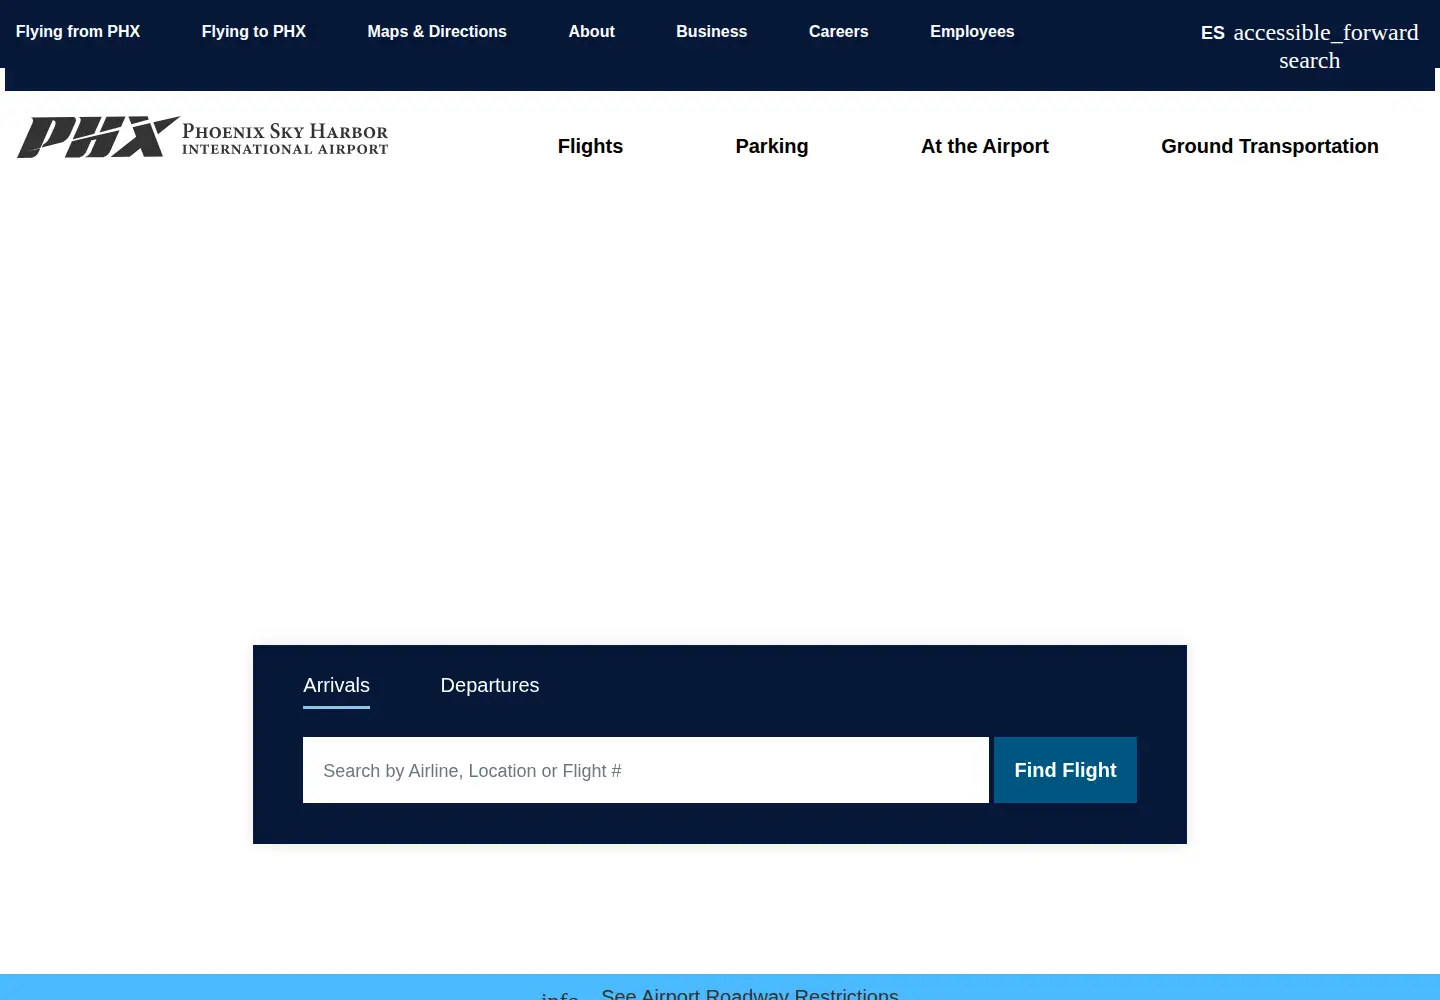Select the Arrivals tab
Screen dimensions: 1440x1000
coord(337,686)
